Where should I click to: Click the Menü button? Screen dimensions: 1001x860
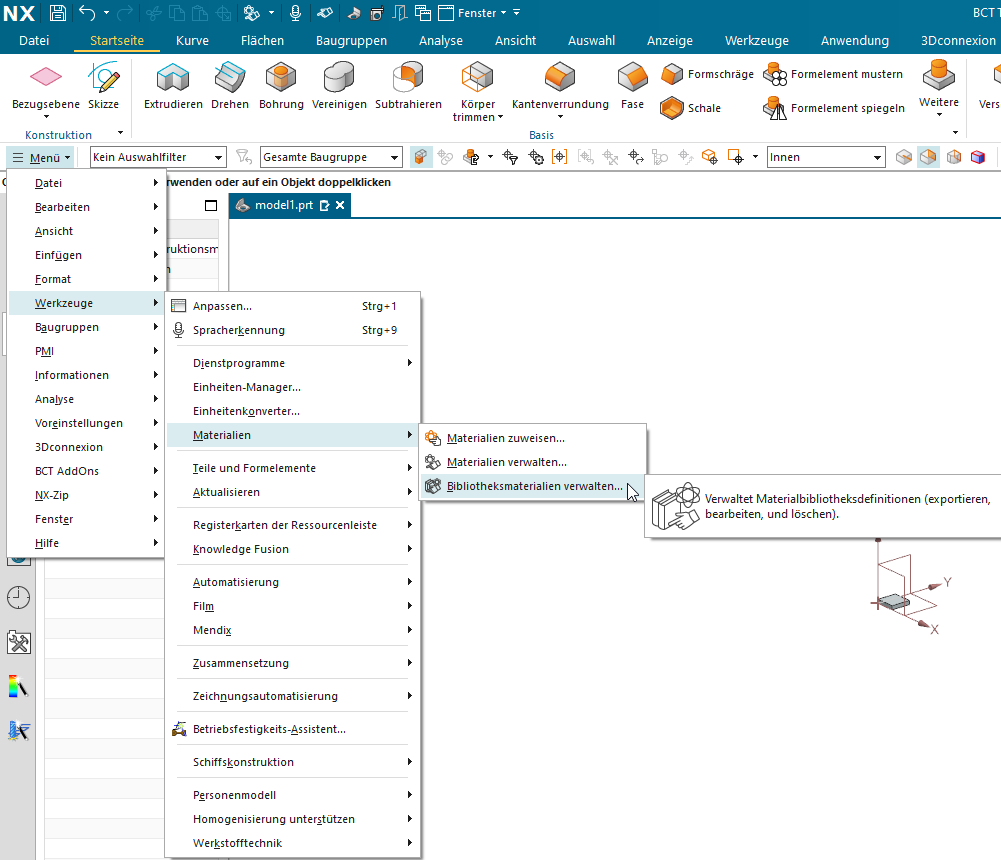[x=41, y=157]
